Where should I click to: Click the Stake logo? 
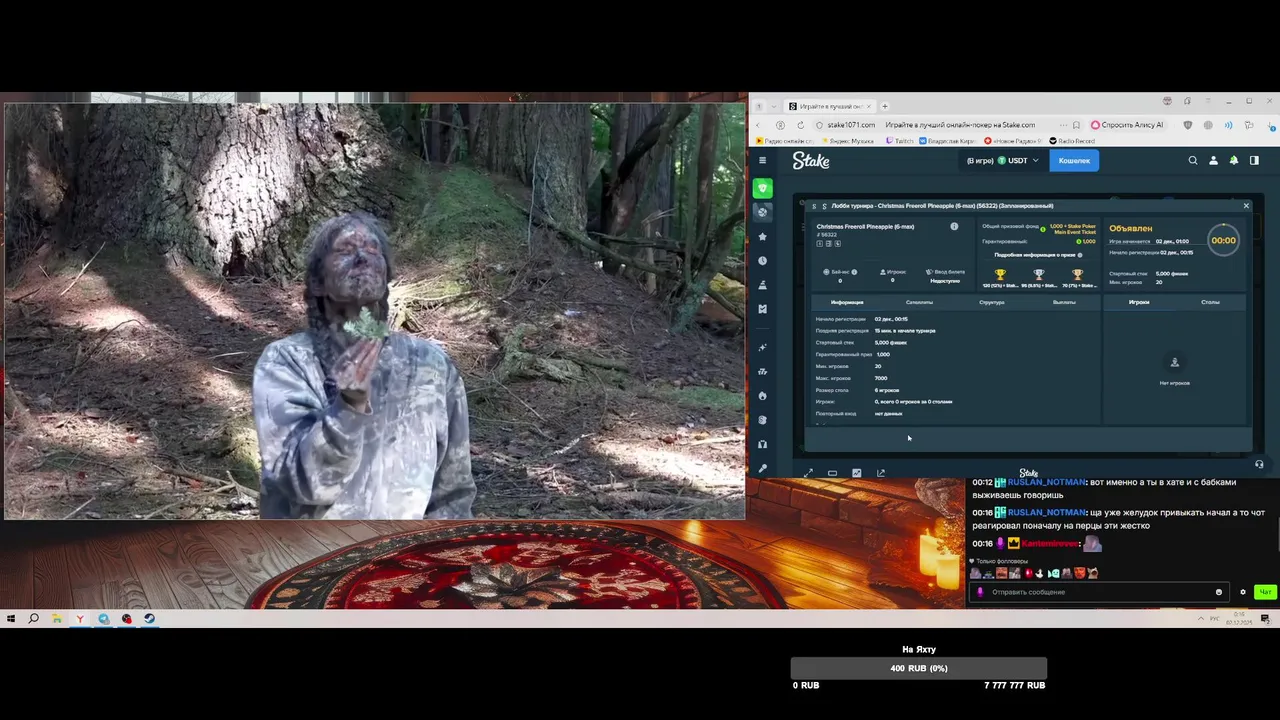click(811, 160)
